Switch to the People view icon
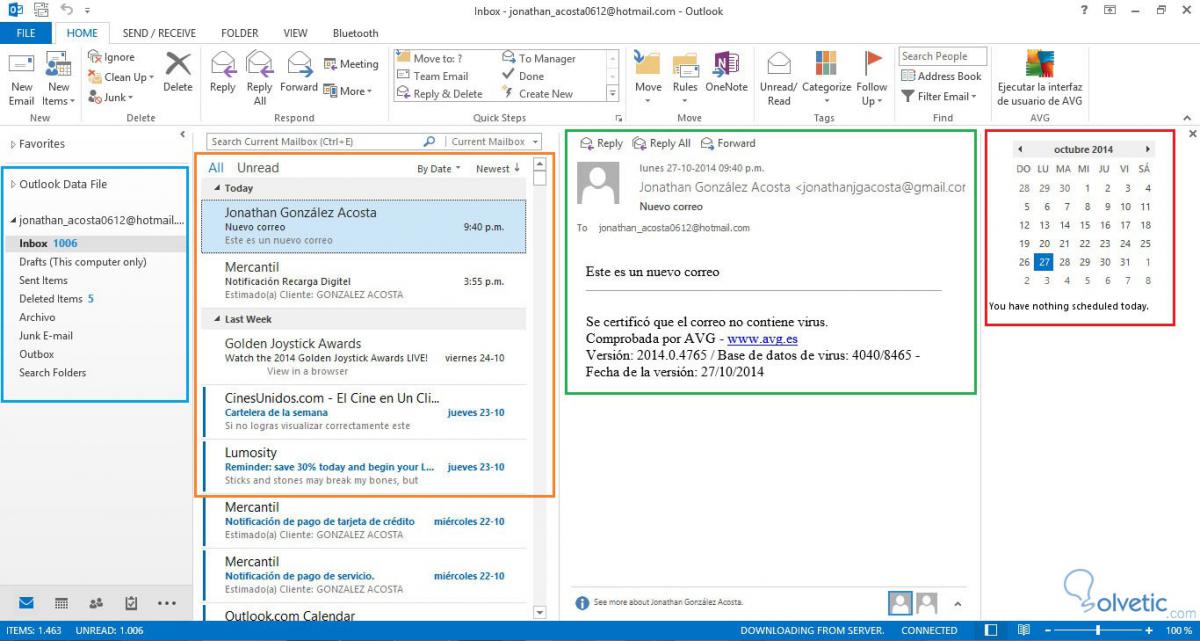Screen dimensions: 1200x641 click(x=95, y=603)
